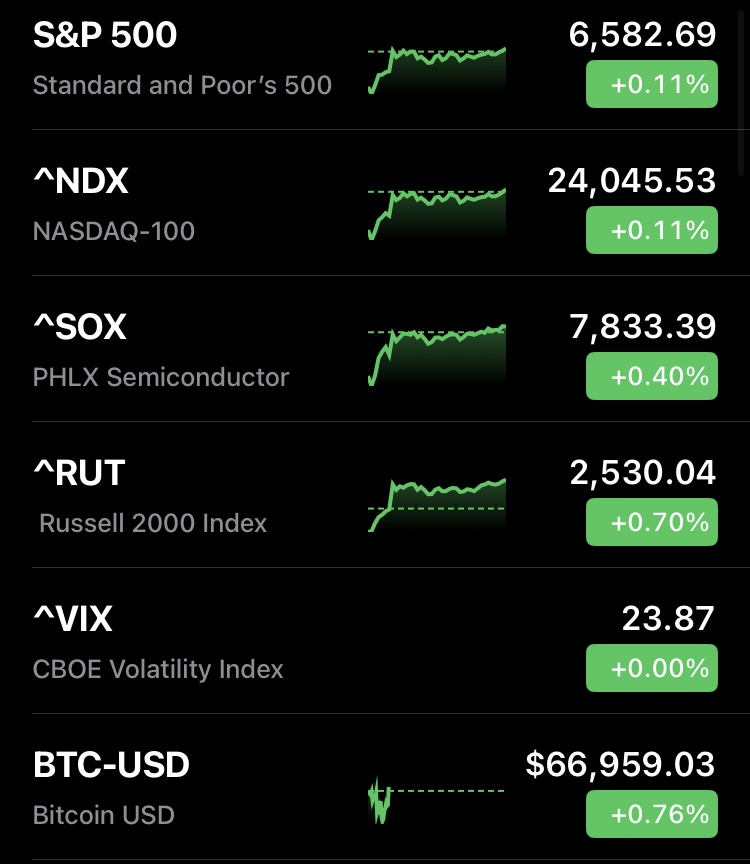Open the ^RUT ticker entry

point(79,474)
